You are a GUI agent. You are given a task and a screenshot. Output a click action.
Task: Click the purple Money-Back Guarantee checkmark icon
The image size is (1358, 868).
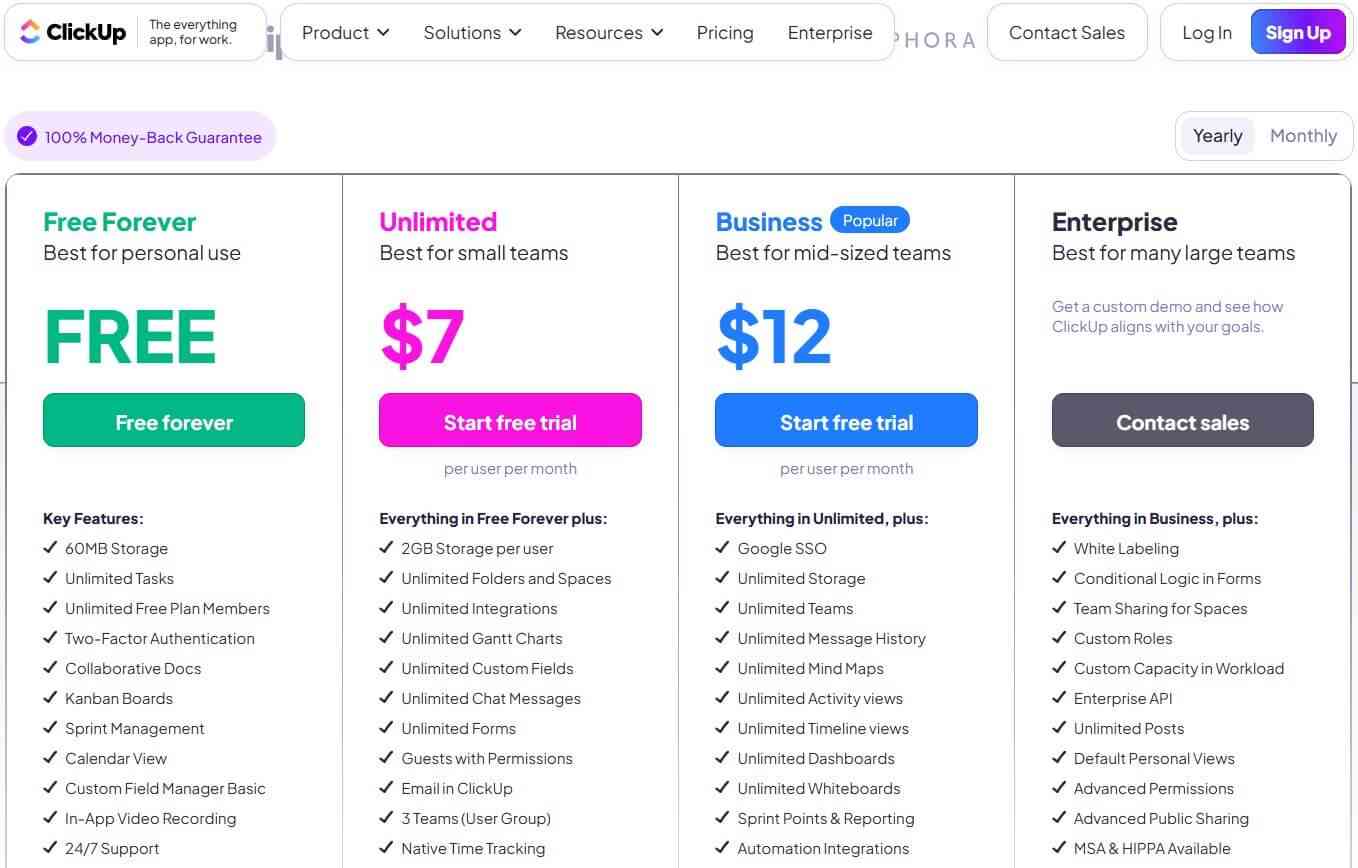click(27, 137)
